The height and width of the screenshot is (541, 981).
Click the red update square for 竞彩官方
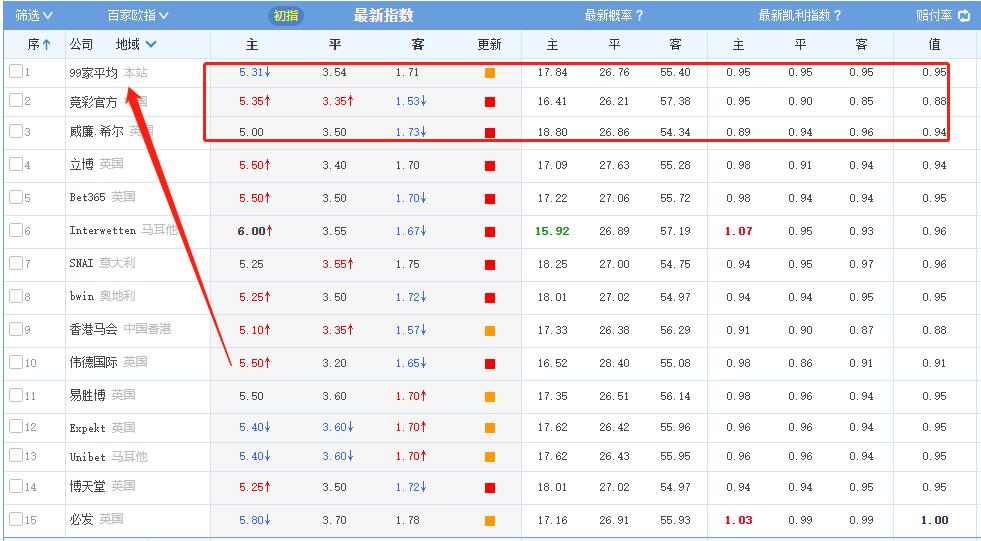[490, 102]
